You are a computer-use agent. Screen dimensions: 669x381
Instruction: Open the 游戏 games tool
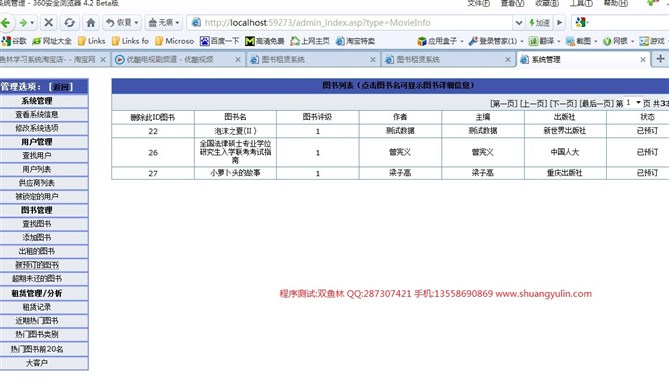point(653,41)
